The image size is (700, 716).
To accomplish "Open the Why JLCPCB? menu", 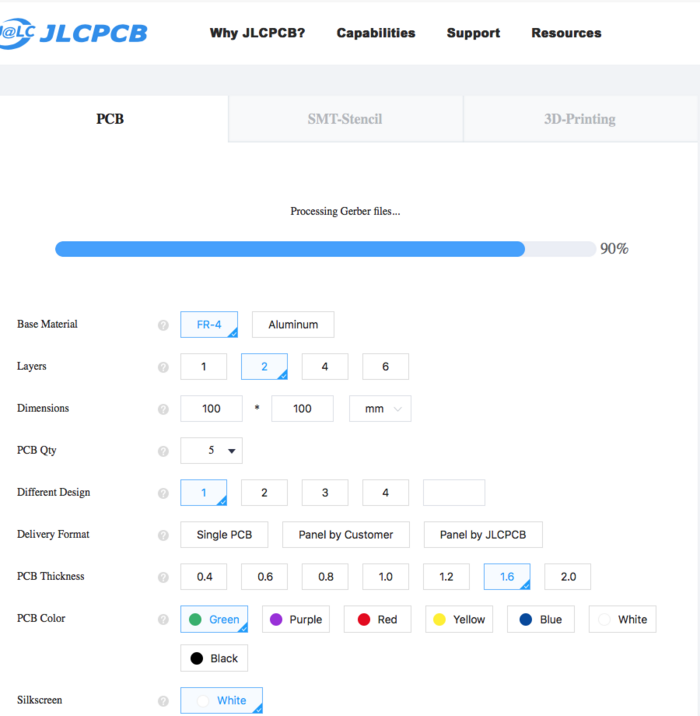I will (257, 33).
